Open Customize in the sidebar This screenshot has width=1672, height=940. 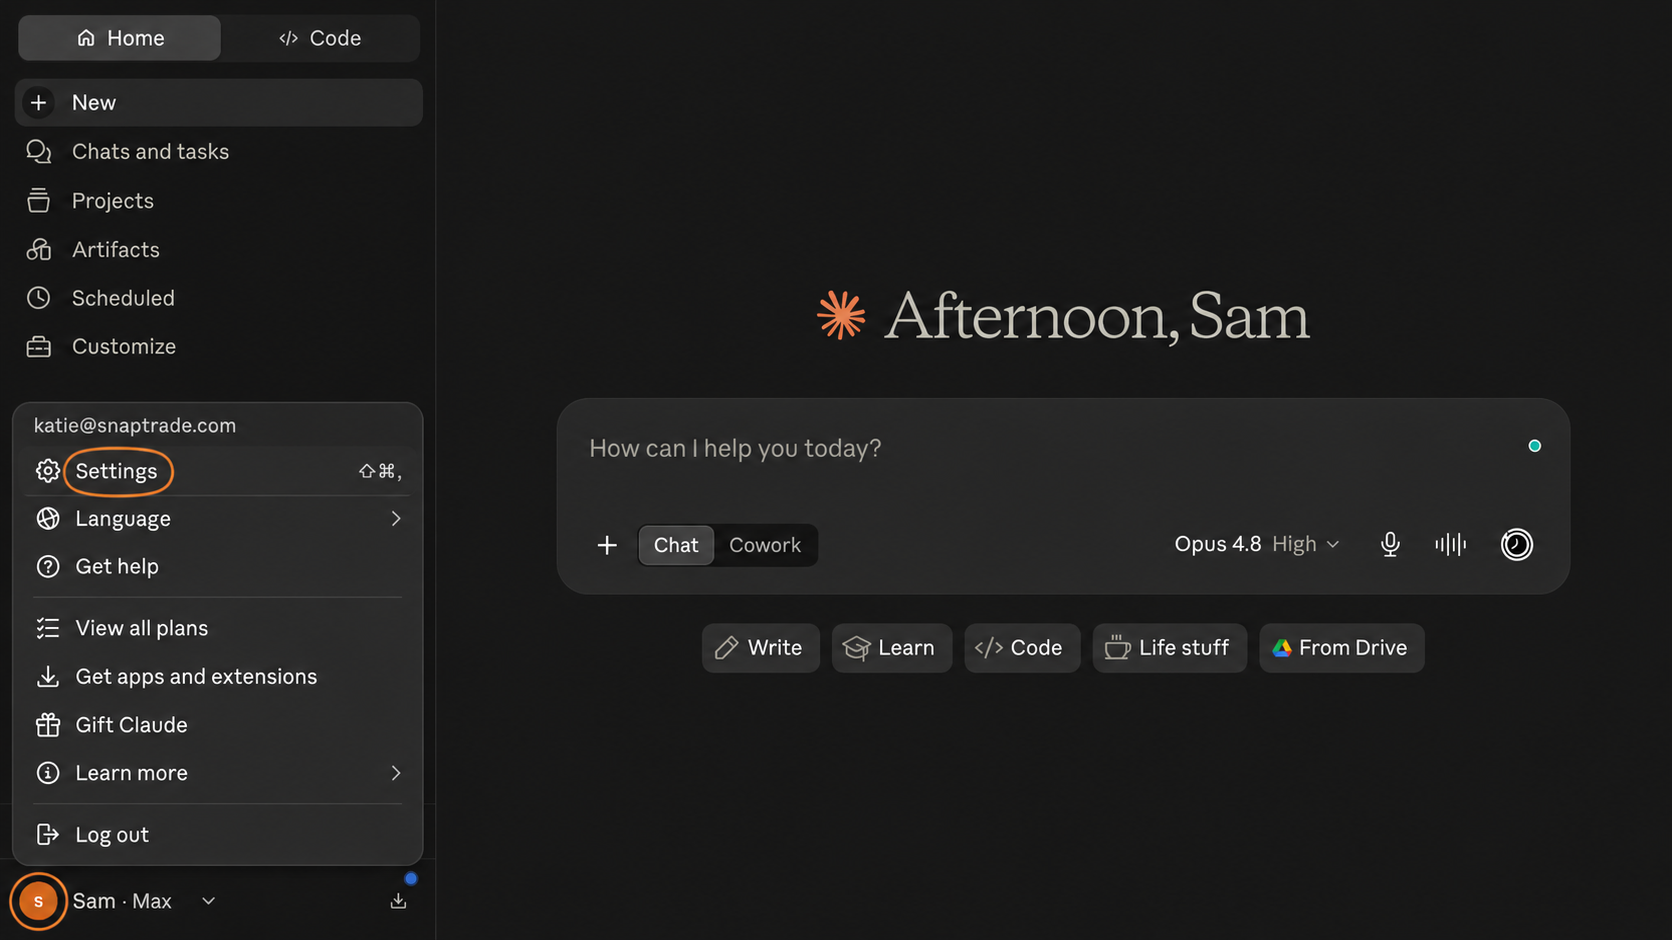[x=218, y=347]
